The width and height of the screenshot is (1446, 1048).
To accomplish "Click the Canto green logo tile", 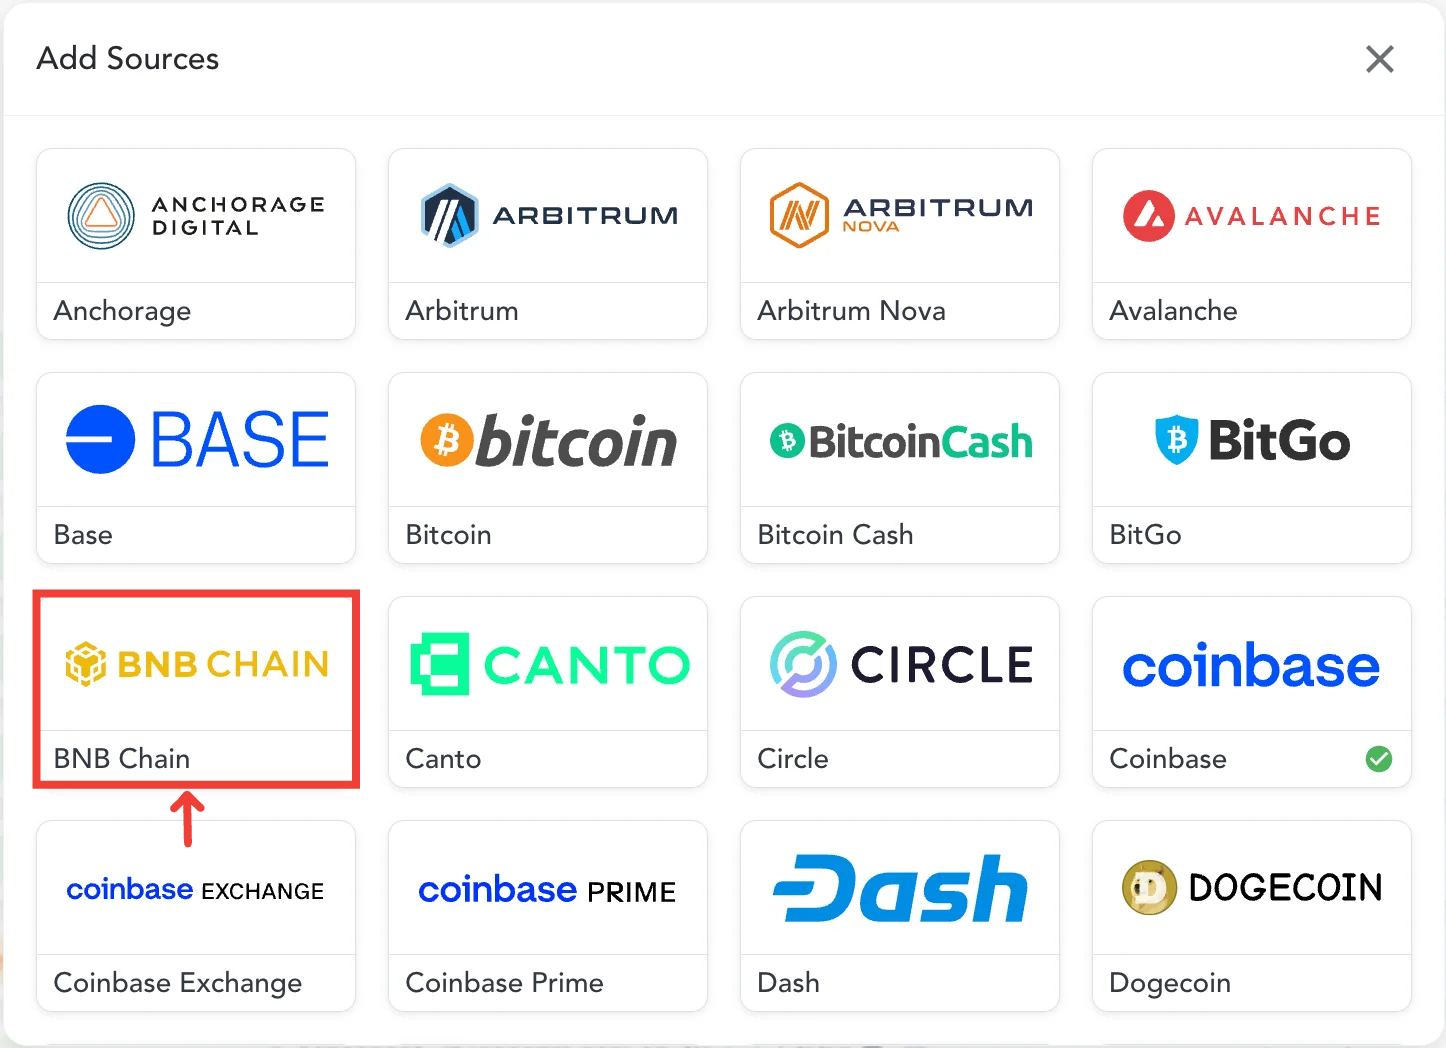I will point(547,663).
